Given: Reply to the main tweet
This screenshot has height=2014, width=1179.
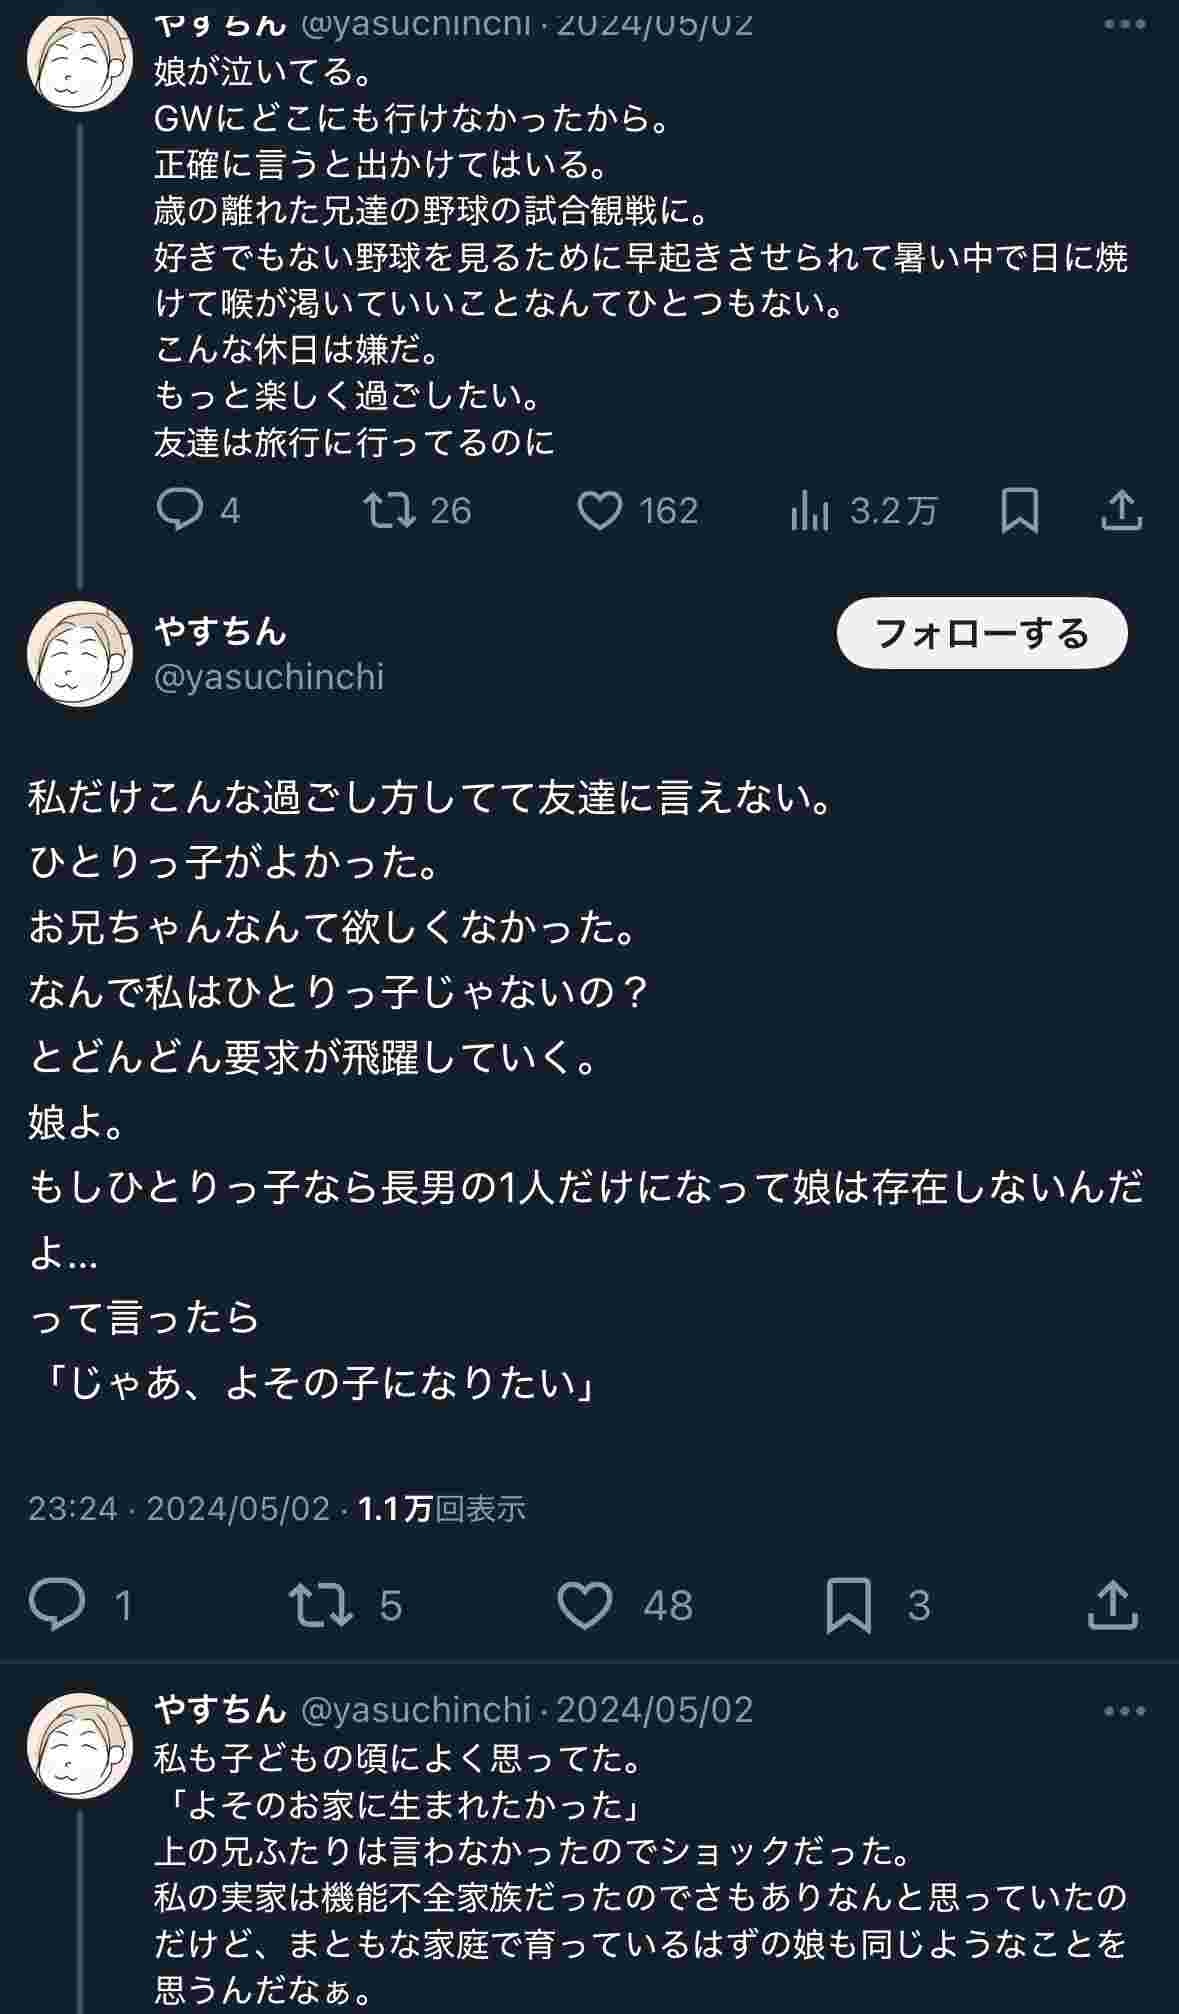Looking at the screenshot, I should [57, 1605].
